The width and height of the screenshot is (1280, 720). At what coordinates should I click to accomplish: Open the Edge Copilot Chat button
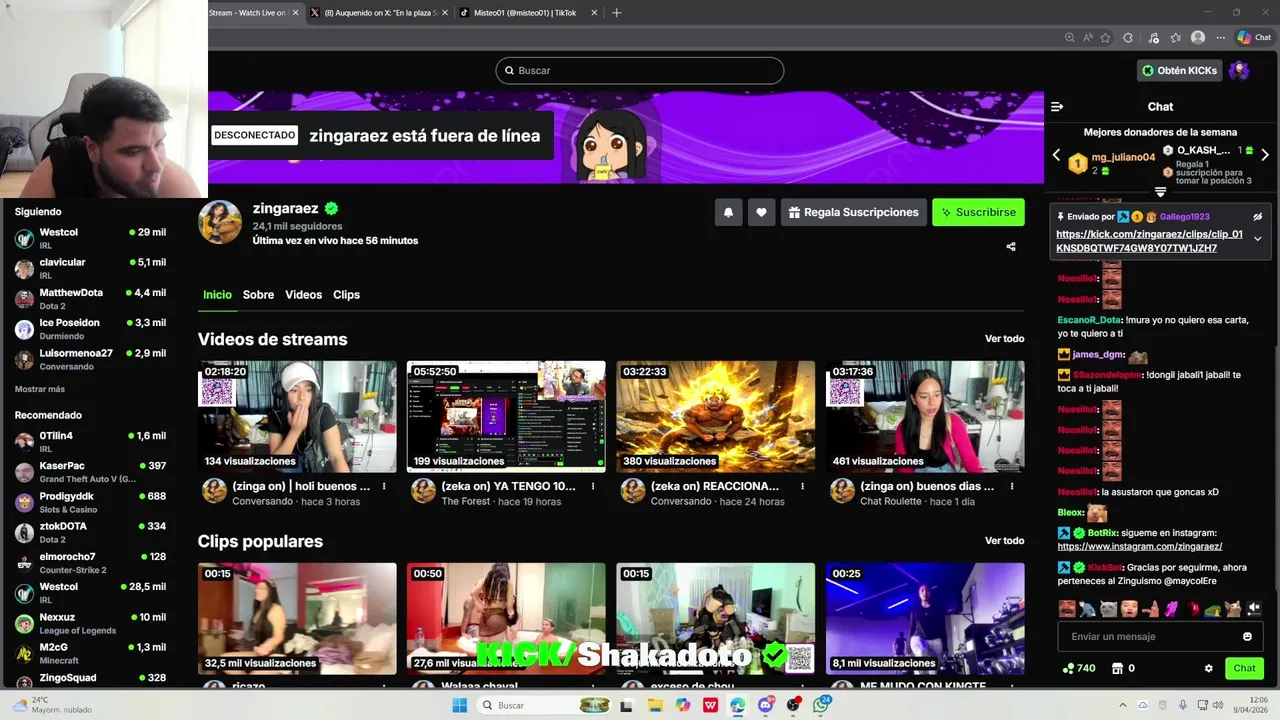pos(1254,38)
